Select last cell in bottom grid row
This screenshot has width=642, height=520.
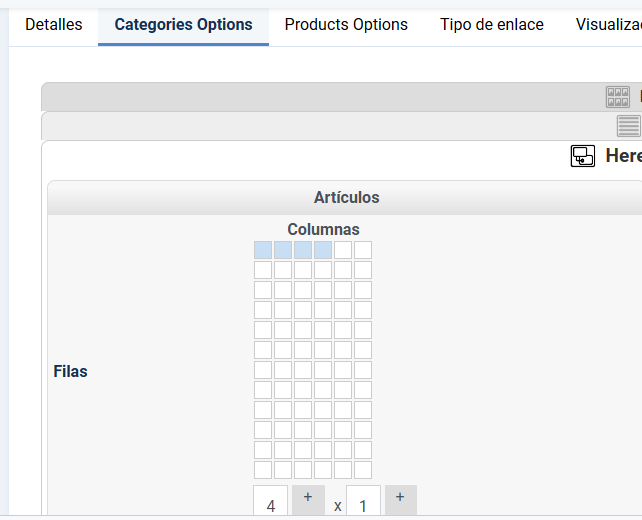point(363,470)
